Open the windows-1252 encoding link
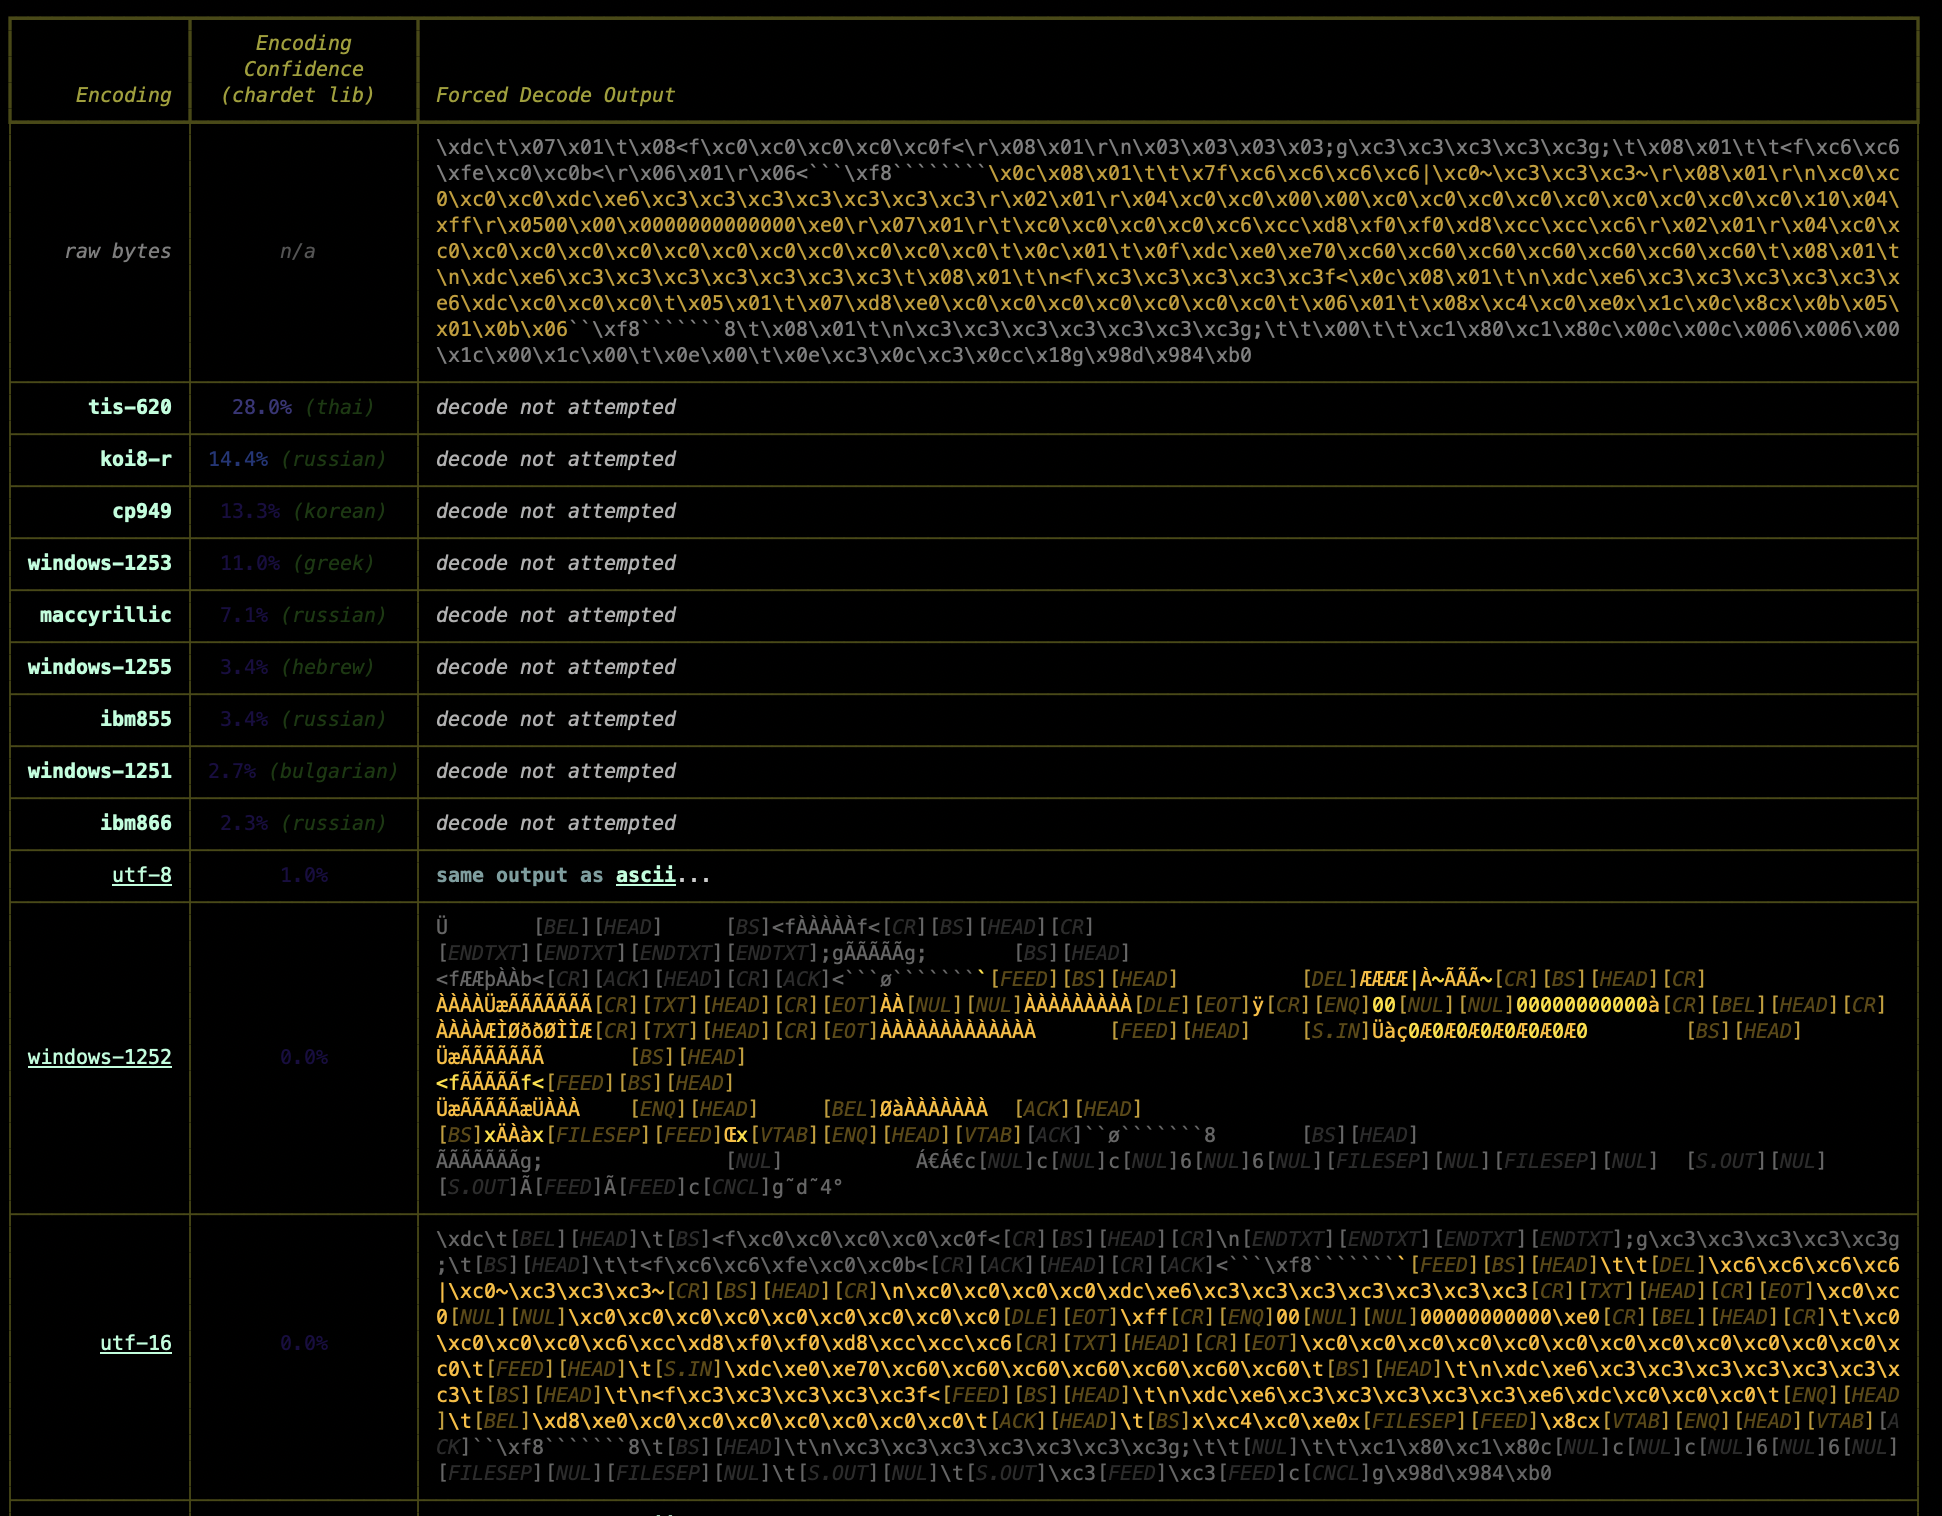1942x1516 pixels. pos(99,1057)
